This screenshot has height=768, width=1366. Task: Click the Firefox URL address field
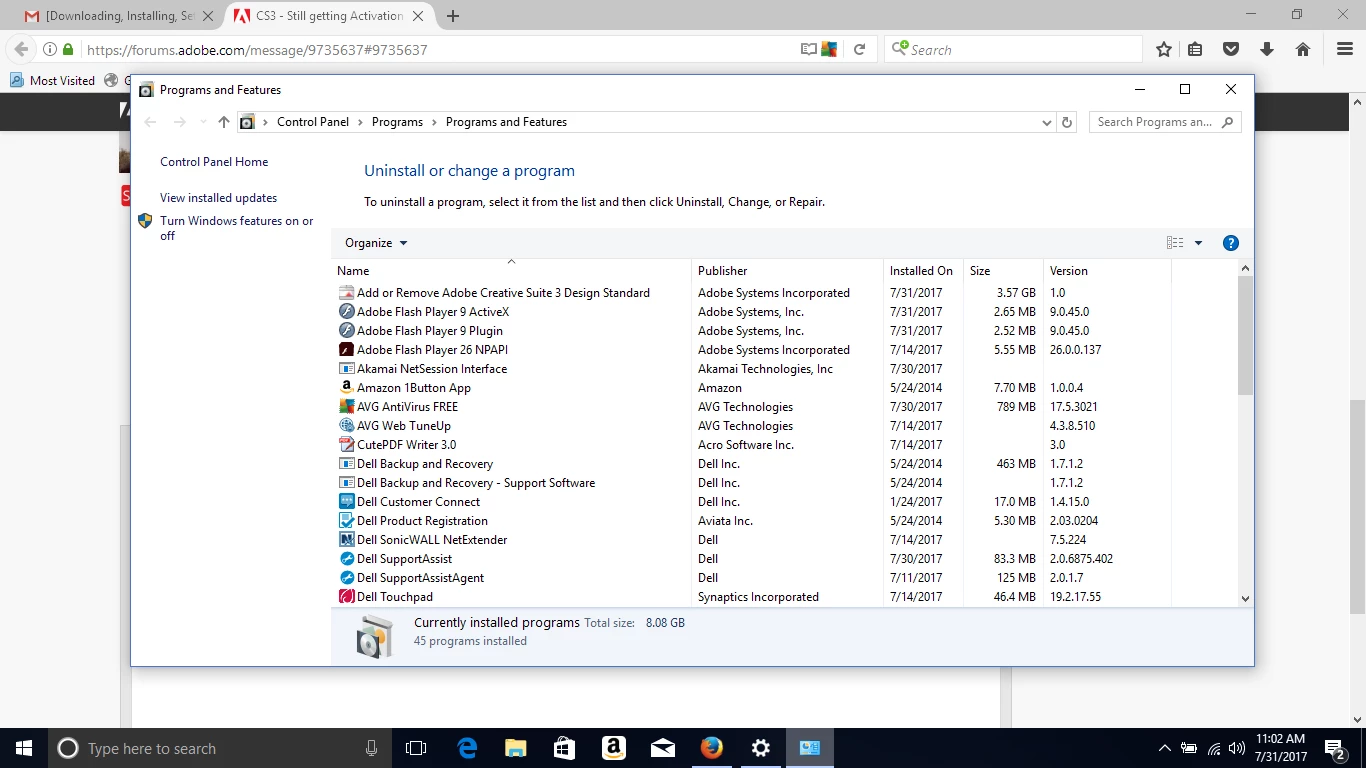(440, 49)
